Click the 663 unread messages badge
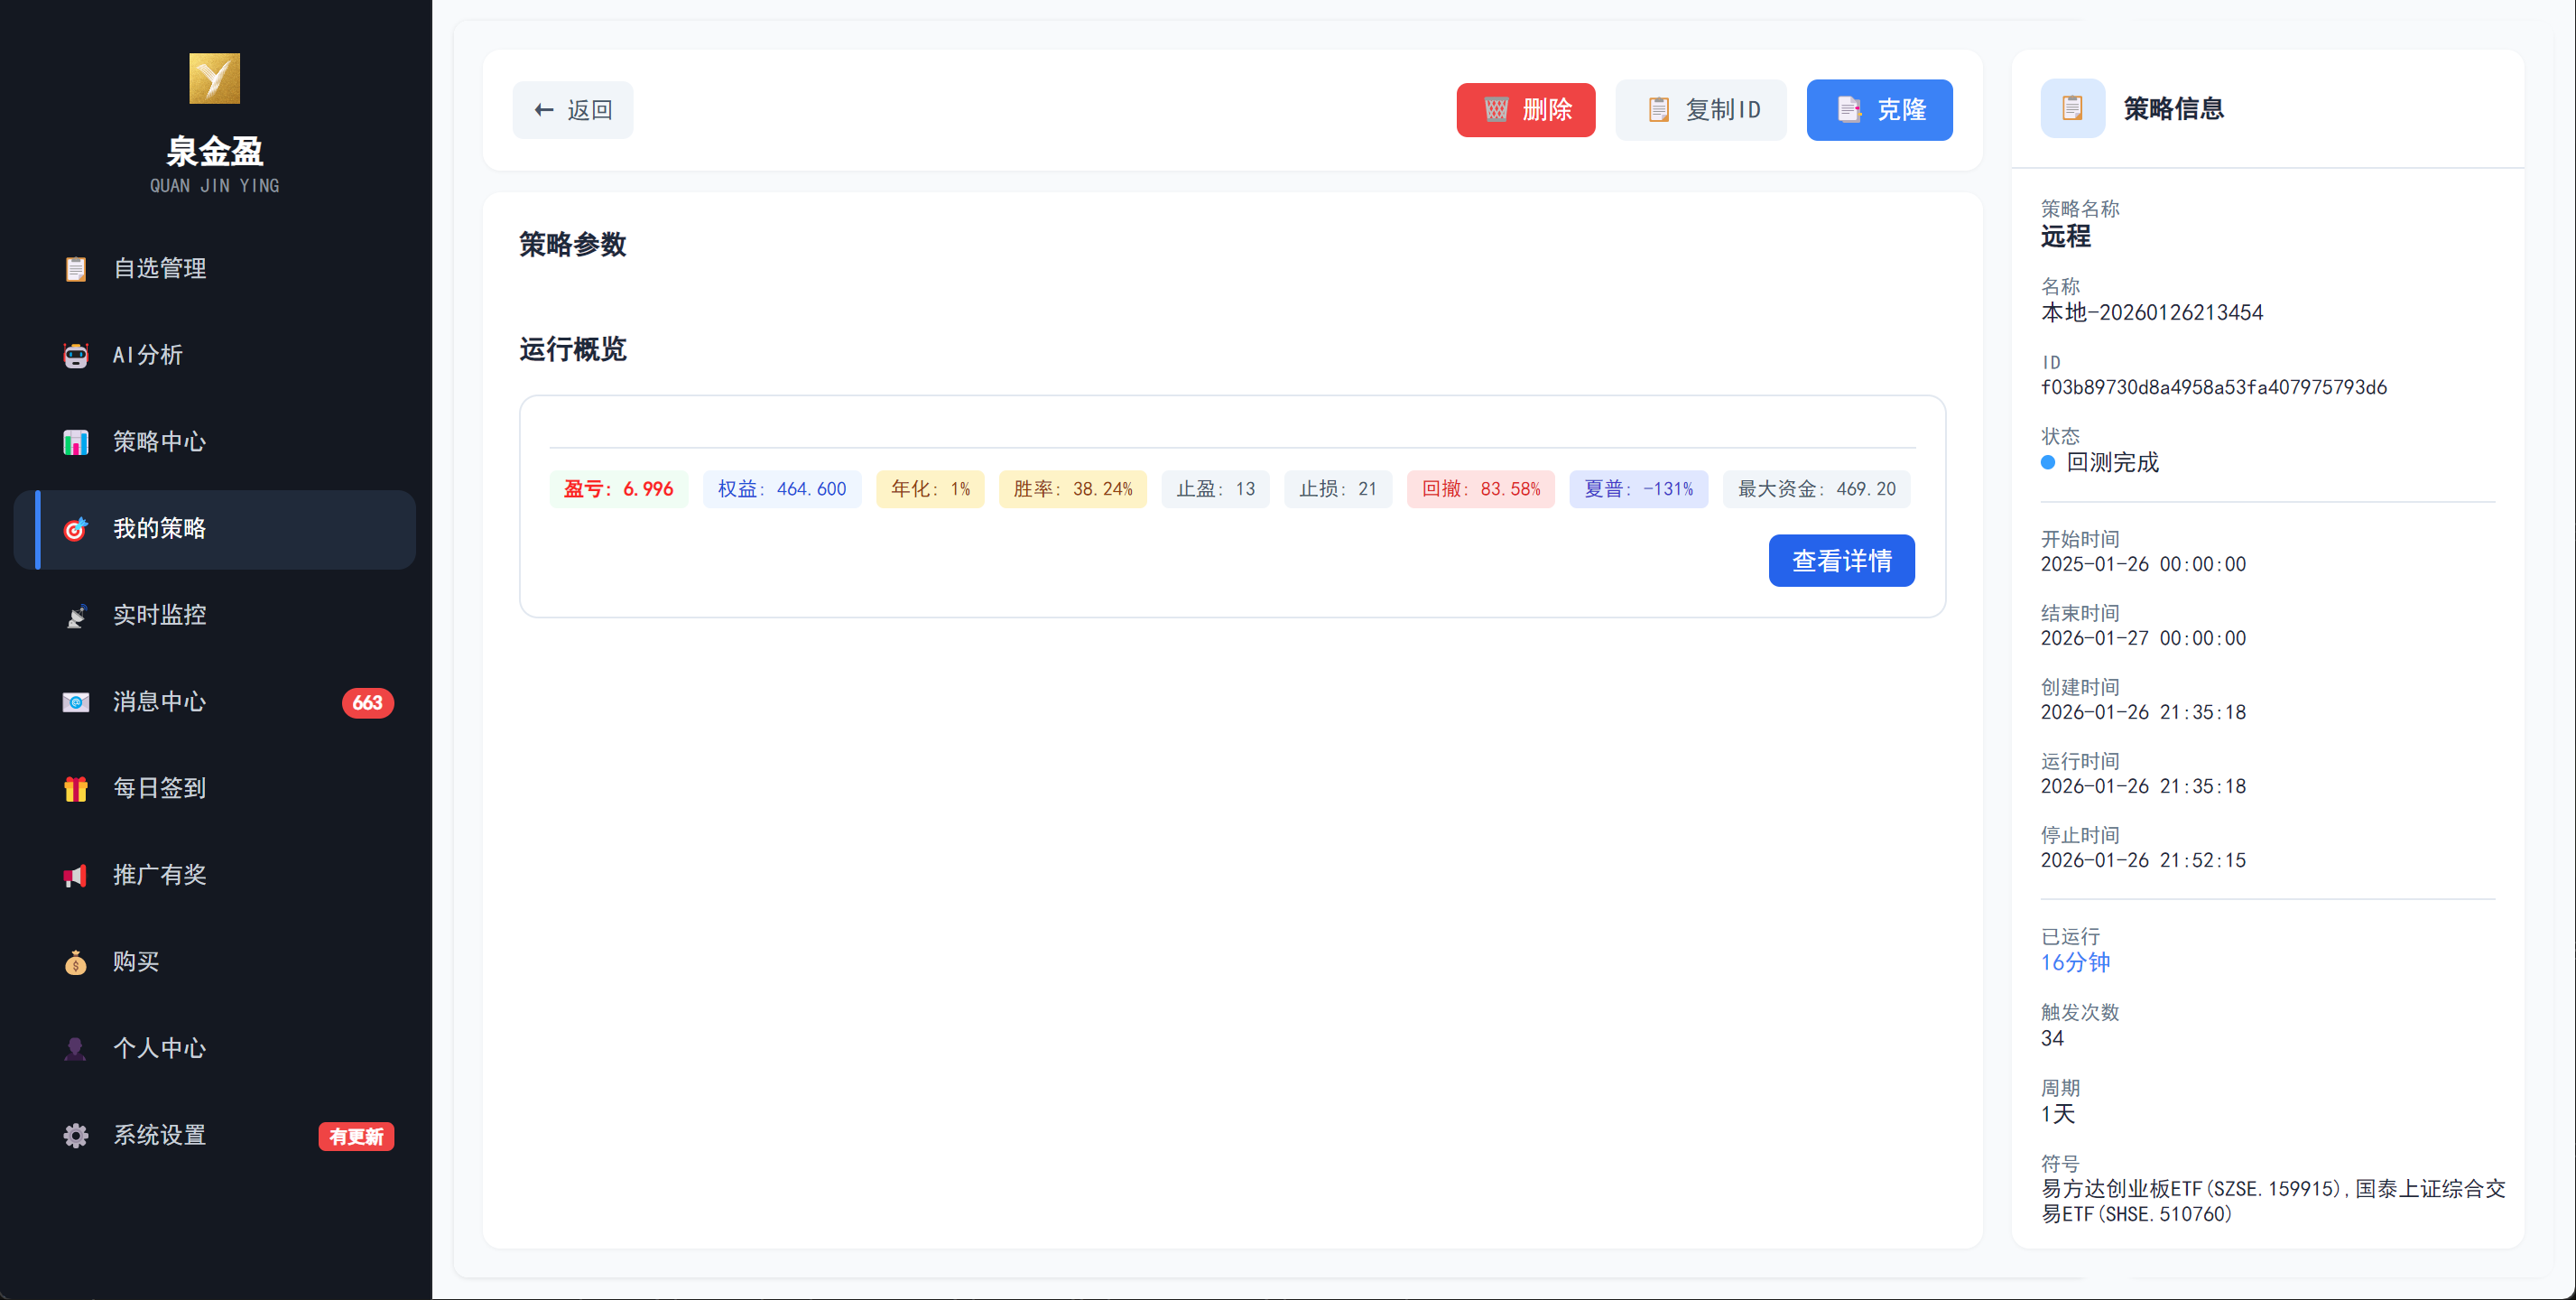This screenshot has width=2576, height=1300. (x=367, y=703)
